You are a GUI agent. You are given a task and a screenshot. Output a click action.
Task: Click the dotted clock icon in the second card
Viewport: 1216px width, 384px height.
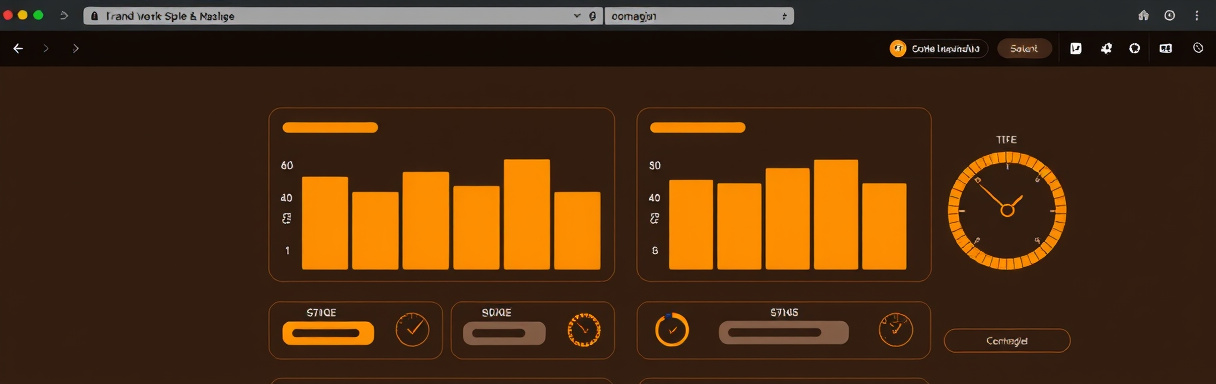[584, 329]
